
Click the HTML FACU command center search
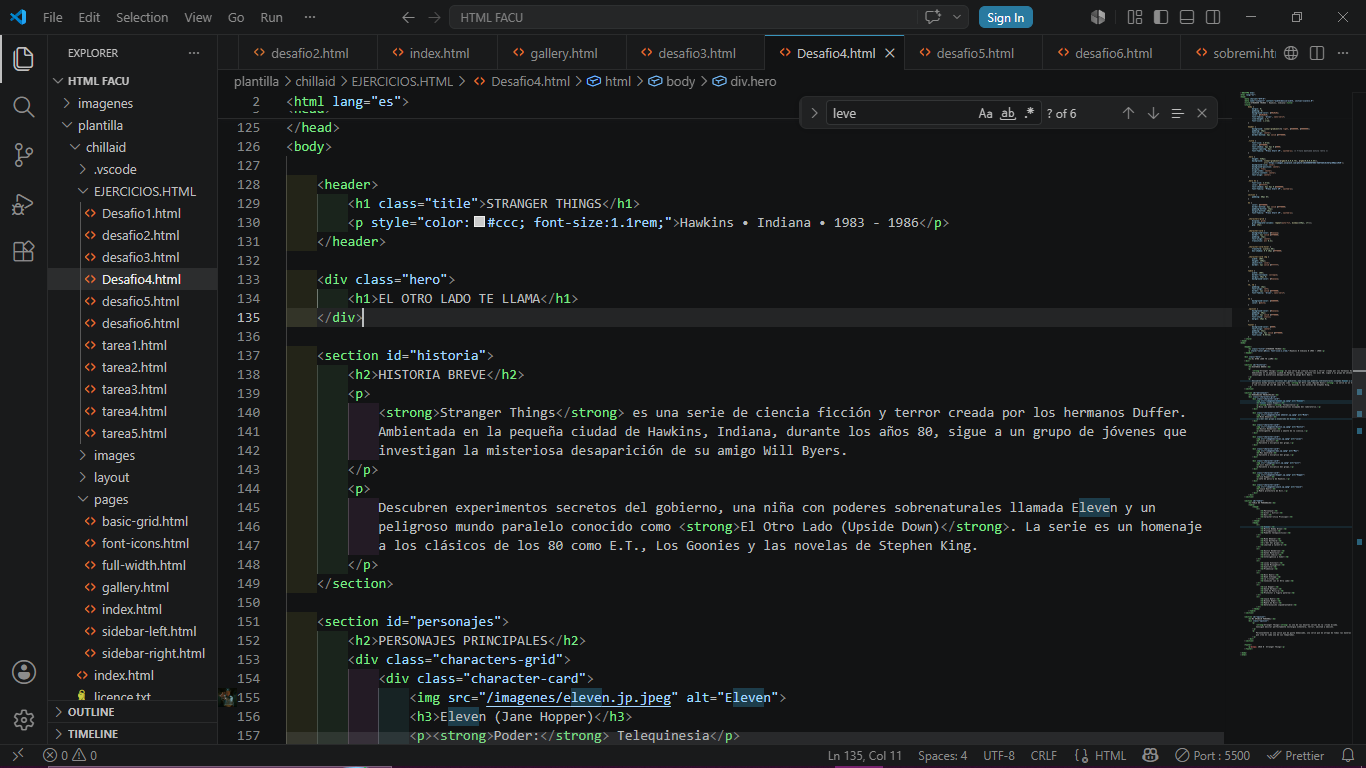683,17
